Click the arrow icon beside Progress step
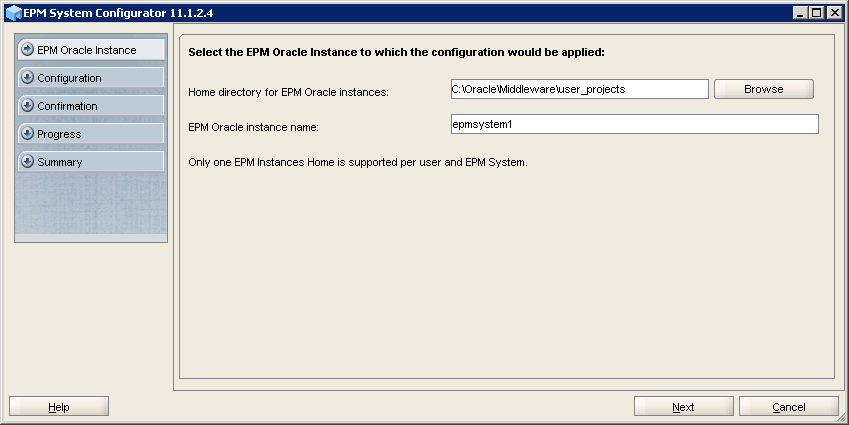849x425 pixels. pyautogui.click(x=28, y=134)
